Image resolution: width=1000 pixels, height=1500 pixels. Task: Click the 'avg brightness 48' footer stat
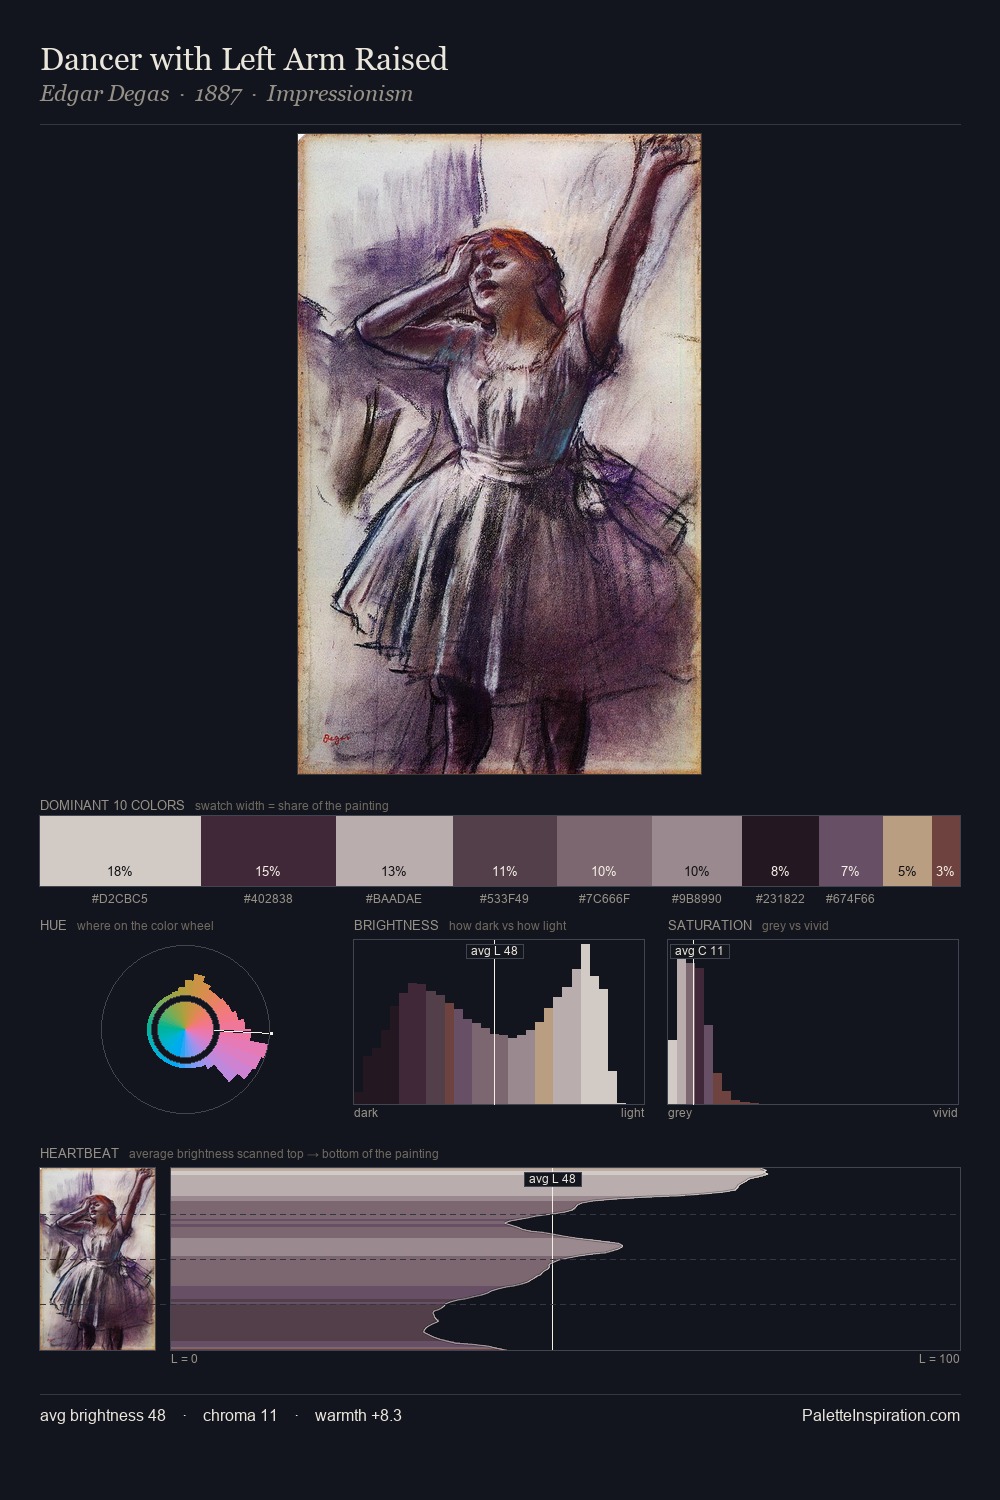(103, 1415)
